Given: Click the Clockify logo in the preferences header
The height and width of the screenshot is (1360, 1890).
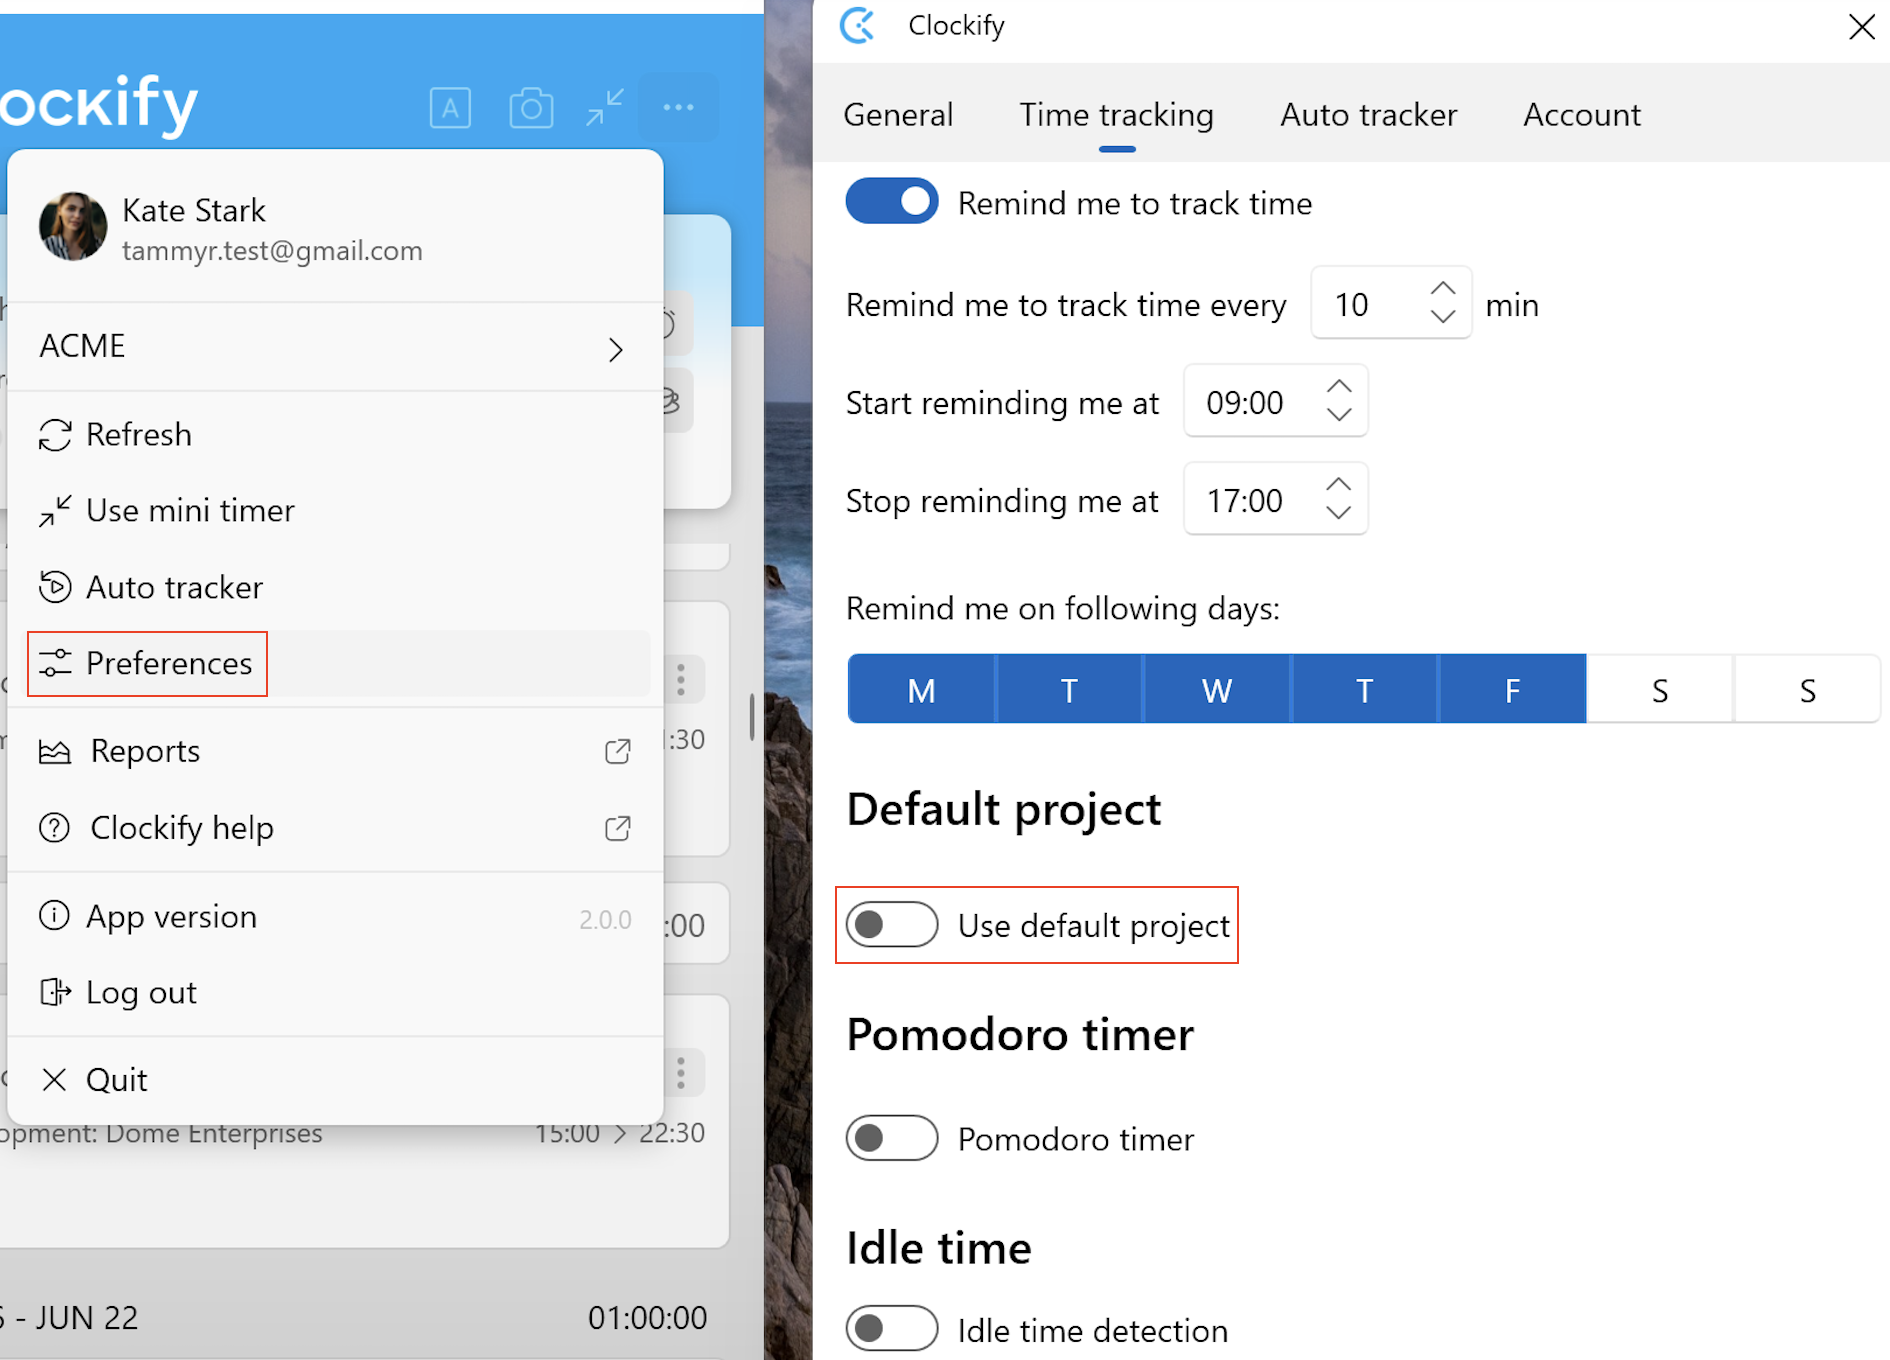Looking at the screenshot, I should tap(858, 26).
